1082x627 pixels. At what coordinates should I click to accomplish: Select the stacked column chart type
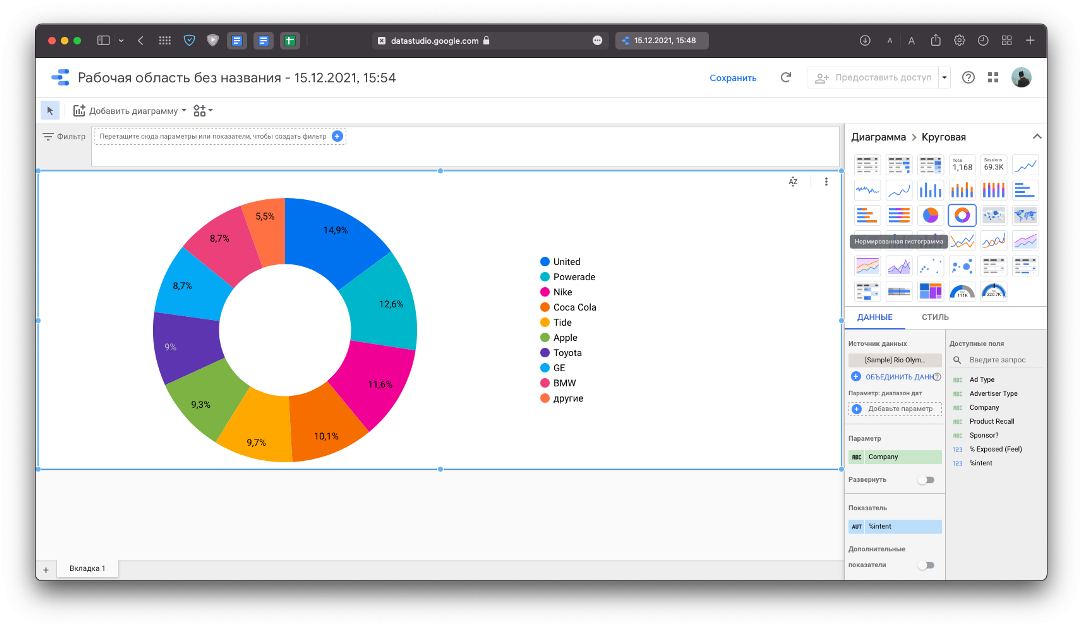click(x=962, y=190)
